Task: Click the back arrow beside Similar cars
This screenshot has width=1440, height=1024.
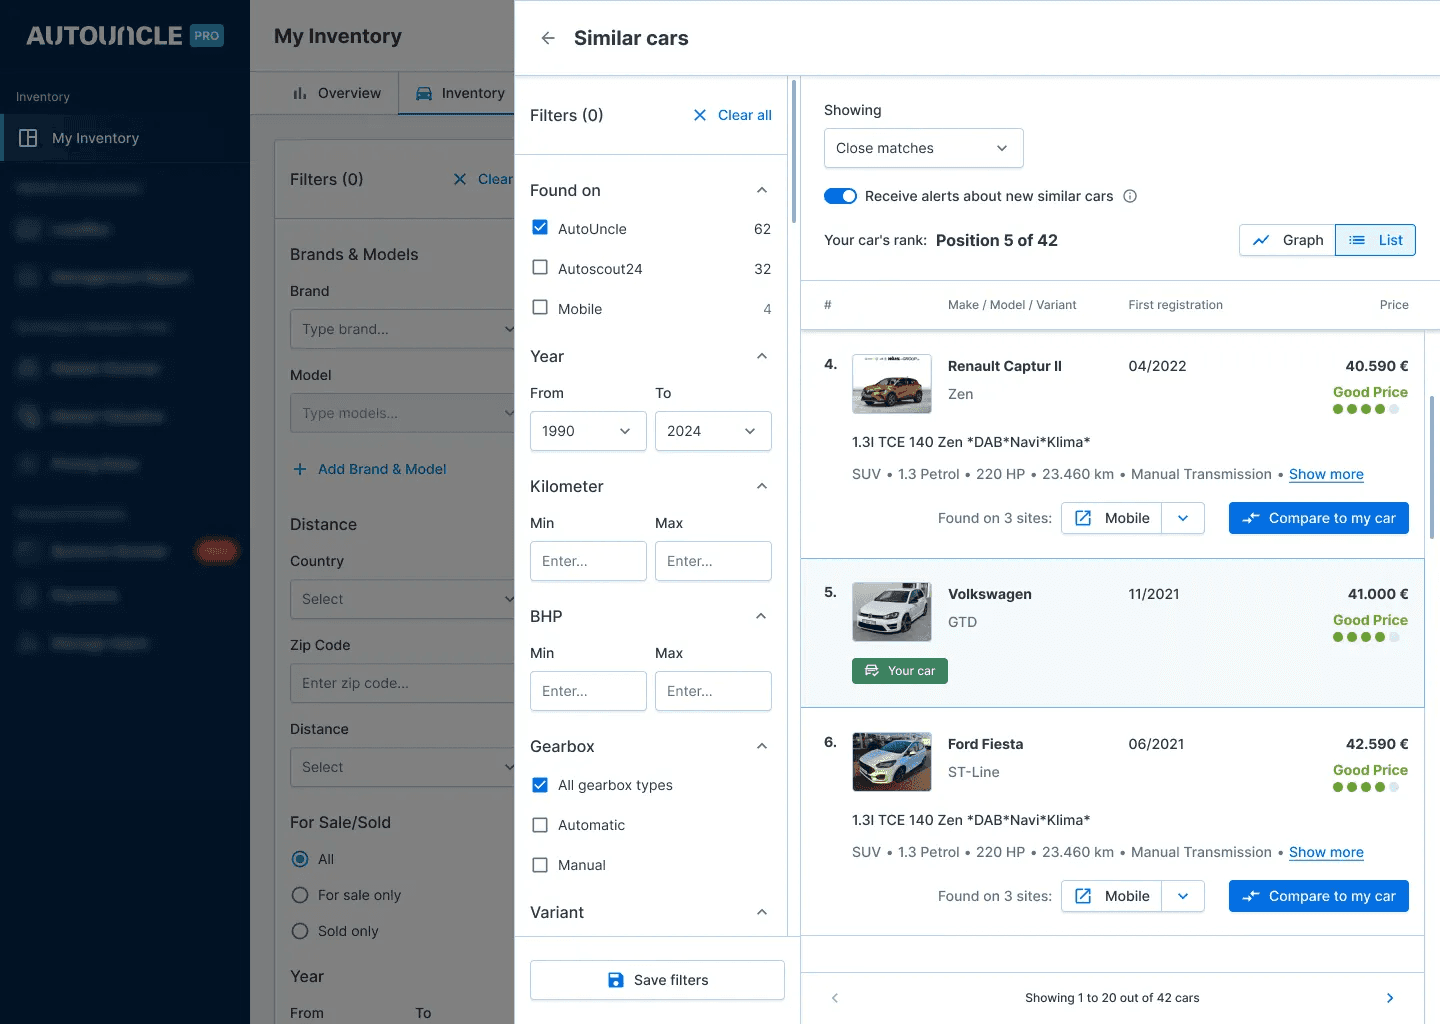Action: click(x=548, y=38)
